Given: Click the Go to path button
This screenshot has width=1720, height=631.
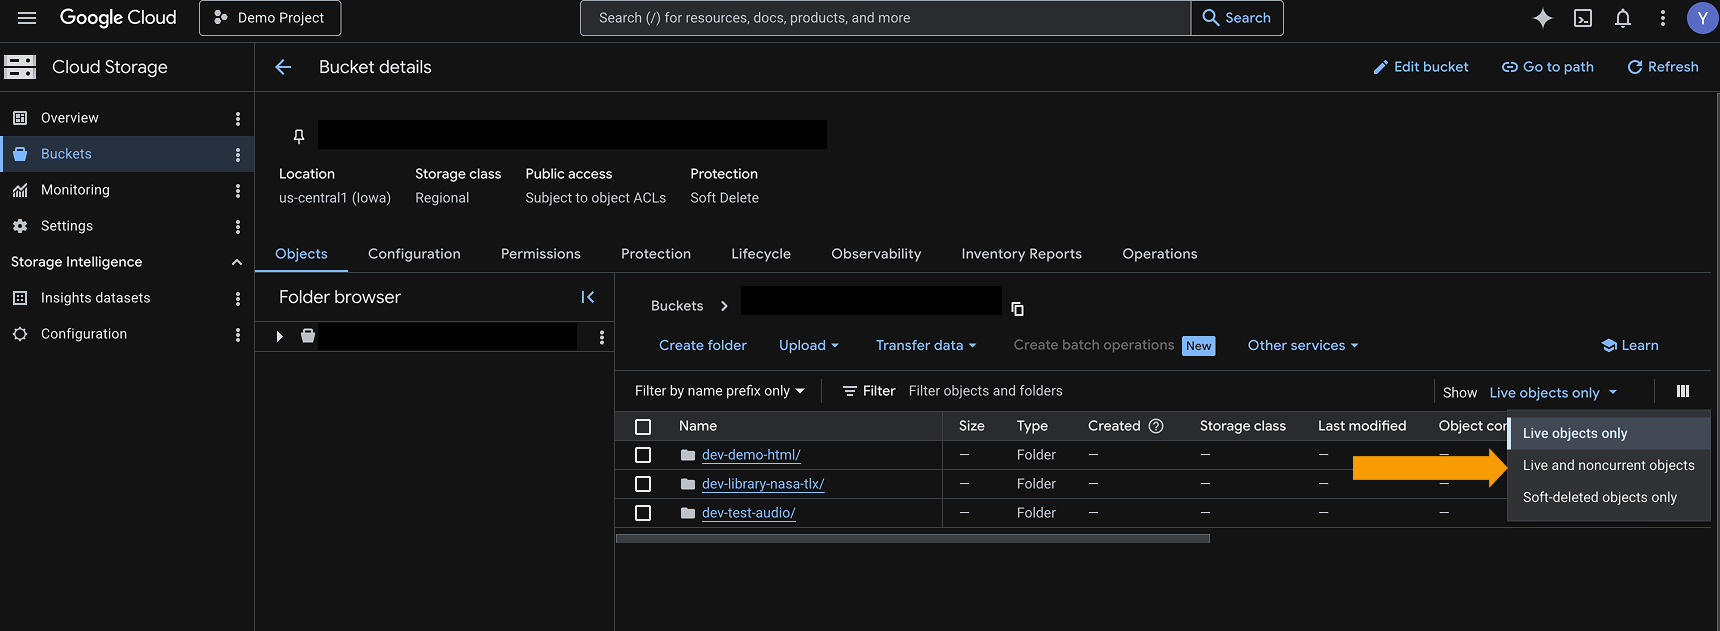Looking at the screenshot, I should pos(1548,67).
